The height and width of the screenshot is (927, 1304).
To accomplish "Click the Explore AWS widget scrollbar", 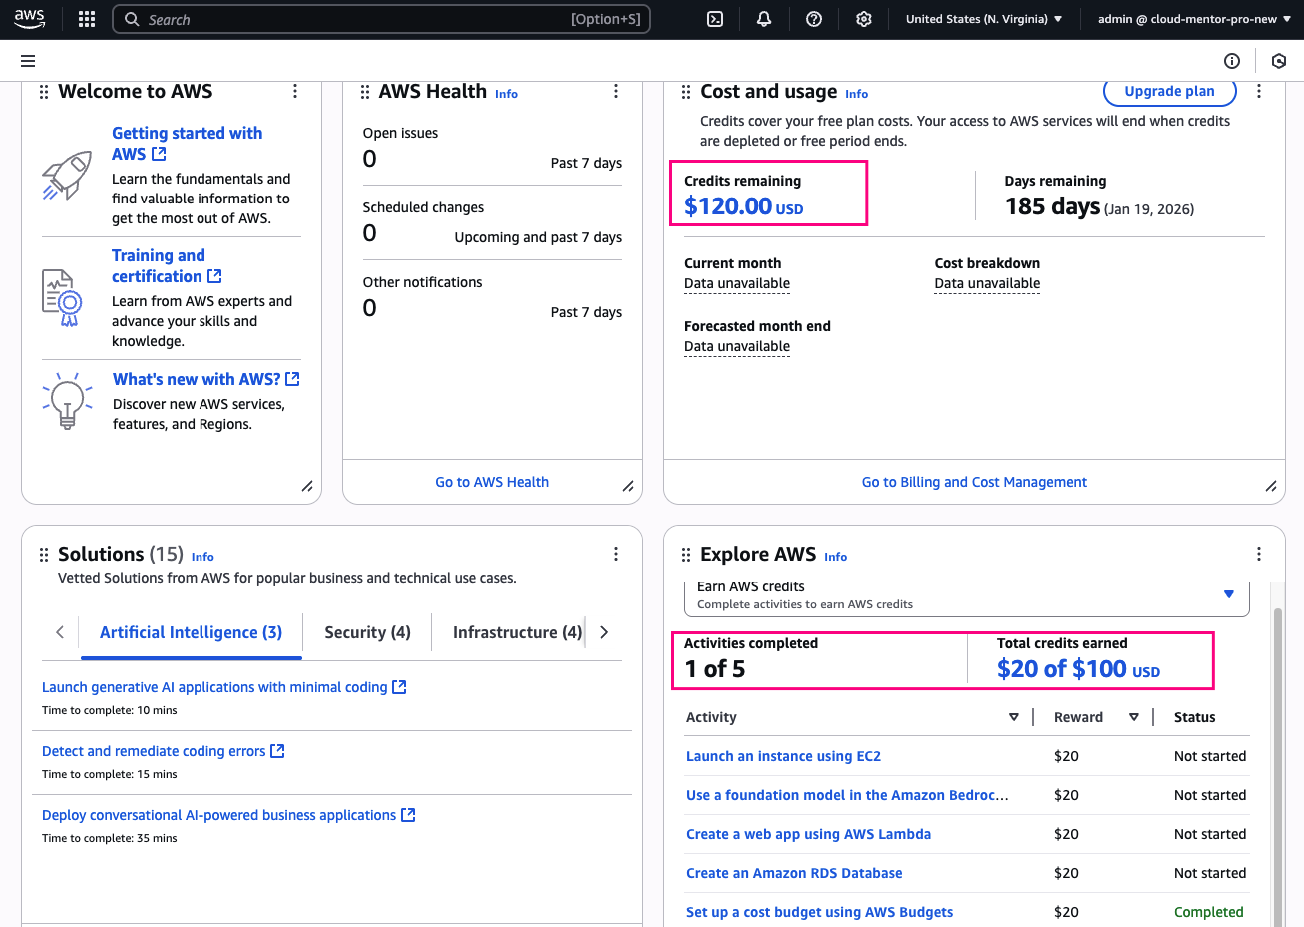I will pyautogui.click(x=1277, y=760).
